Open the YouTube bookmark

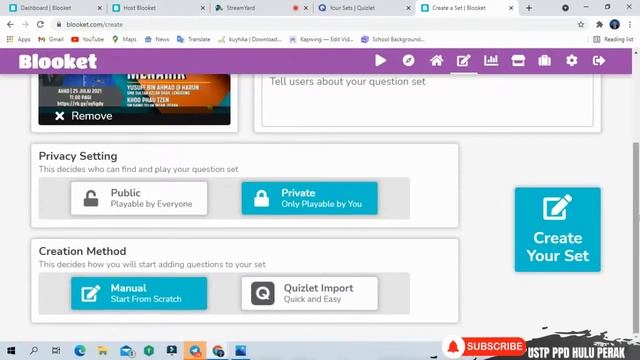click(87, 39)
